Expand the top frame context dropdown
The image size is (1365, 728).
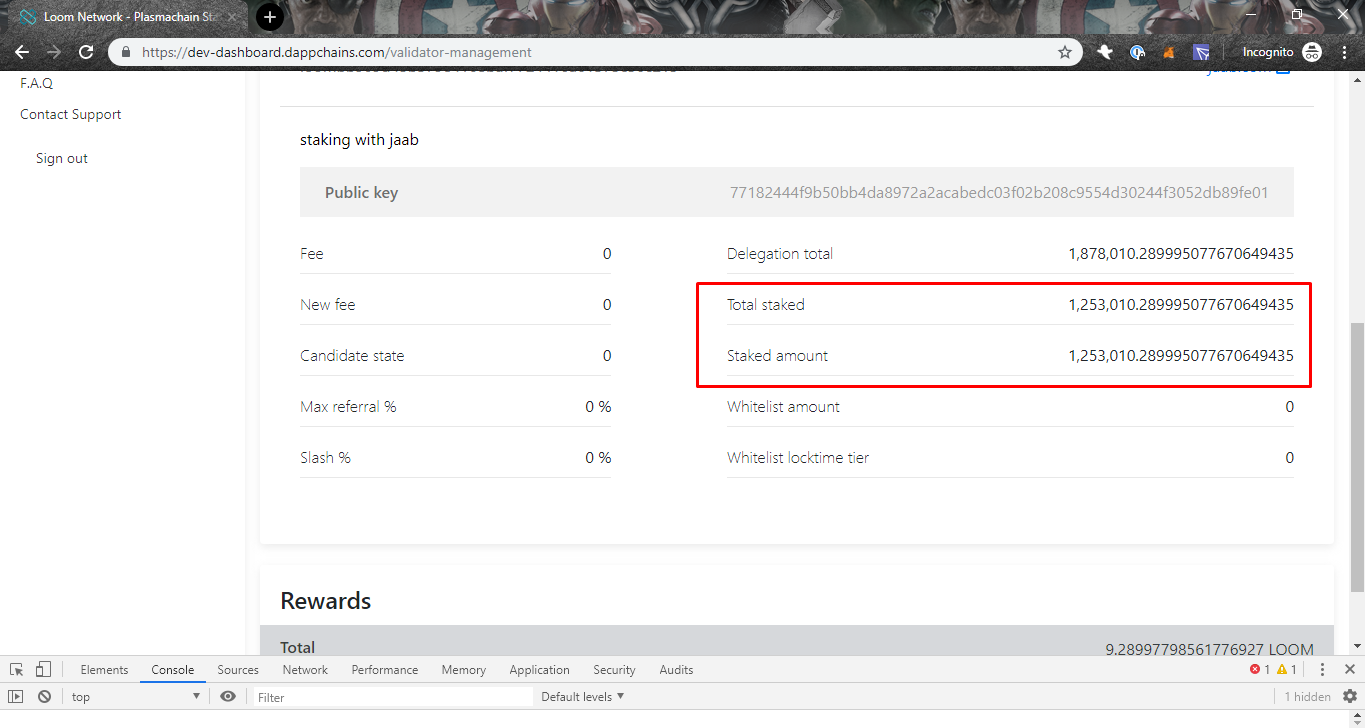pos(135,695)
